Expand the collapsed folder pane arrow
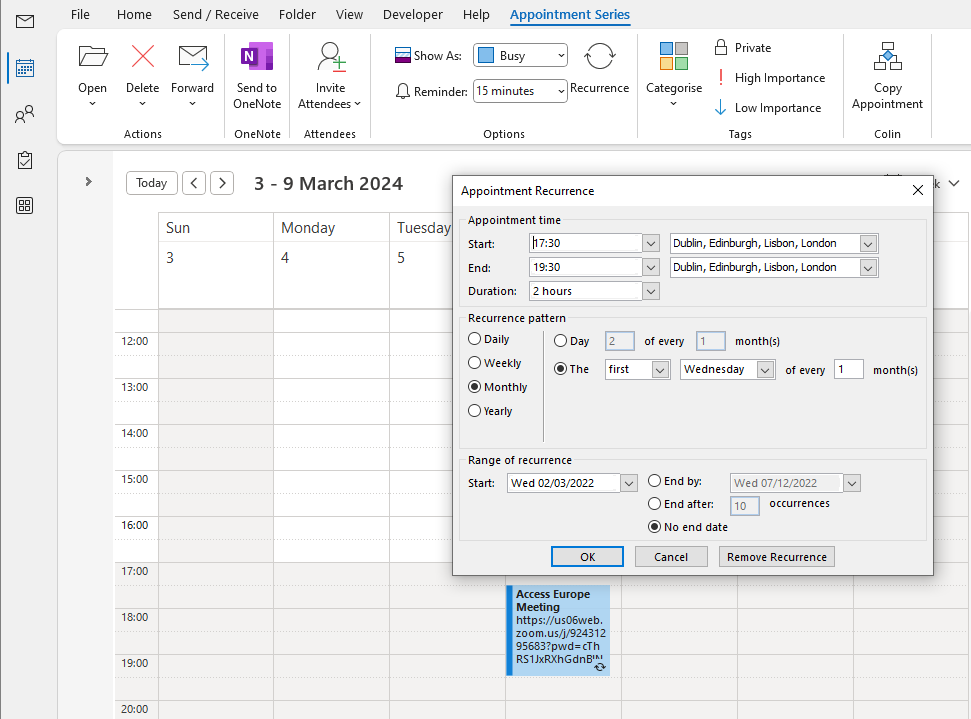Image resolution: width=971 pixels, height=719 pixels. point(89,181)
